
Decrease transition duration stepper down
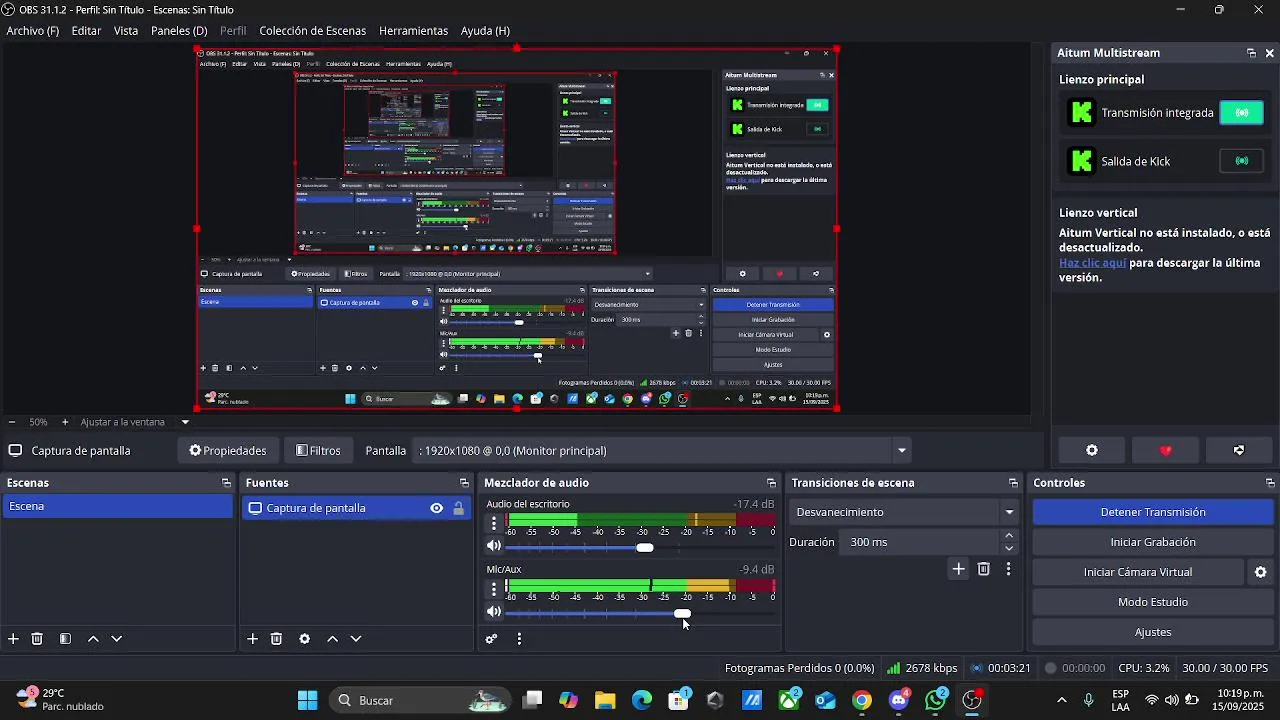tap(1009, 548)
